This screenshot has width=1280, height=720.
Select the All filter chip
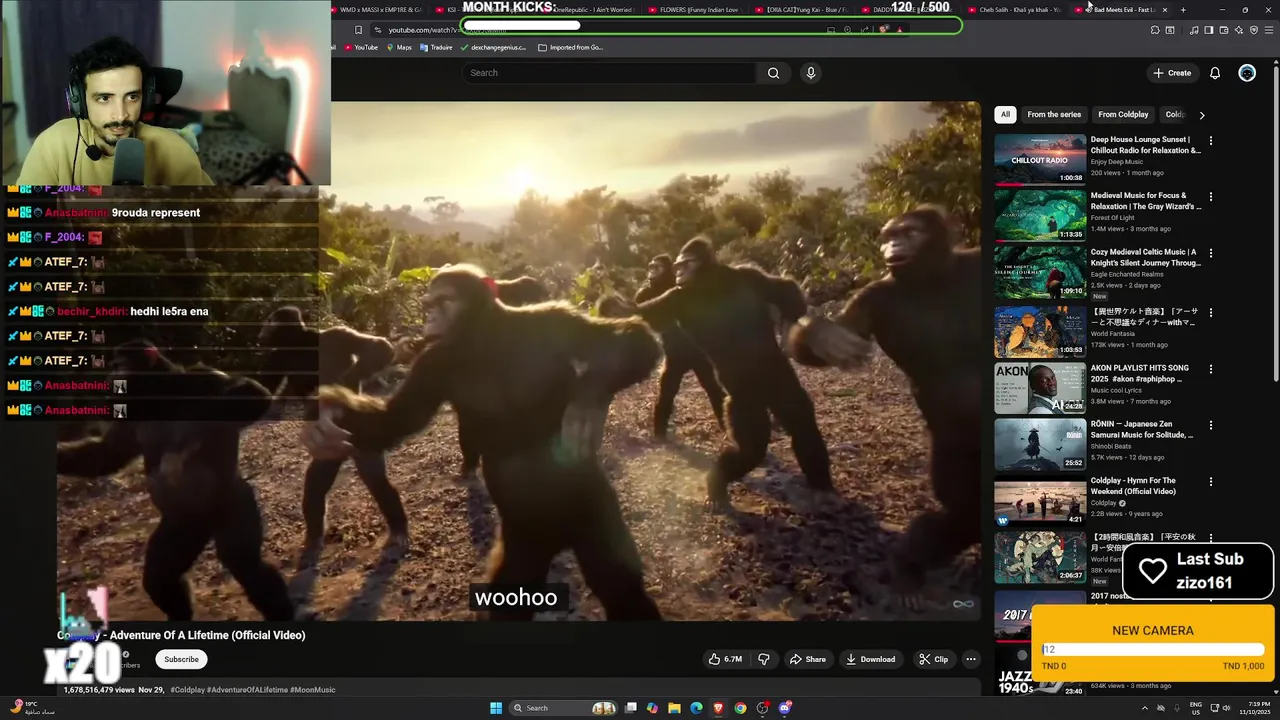(x=1005, y=114)
